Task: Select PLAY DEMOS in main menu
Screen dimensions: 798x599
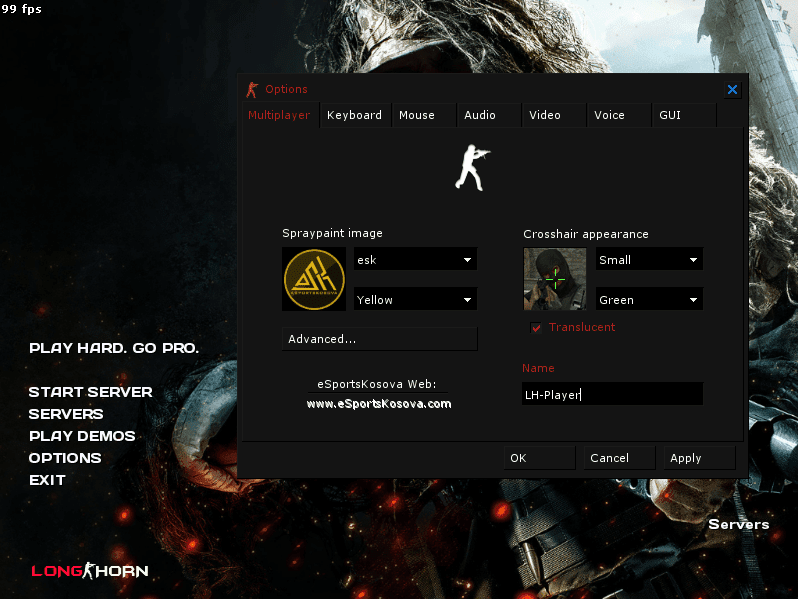Action: click(x=82, y=436)
